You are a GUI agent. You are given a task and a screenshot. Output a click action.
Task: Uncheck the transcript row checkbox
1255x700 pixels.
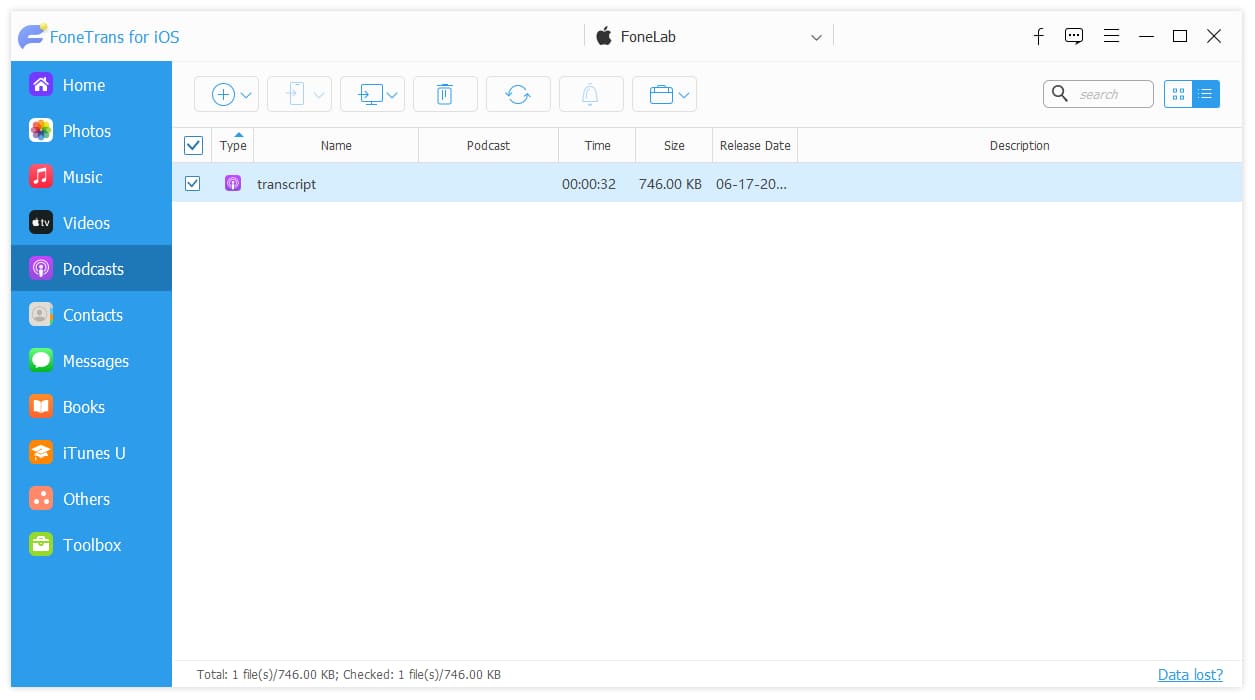pos(193,183)
